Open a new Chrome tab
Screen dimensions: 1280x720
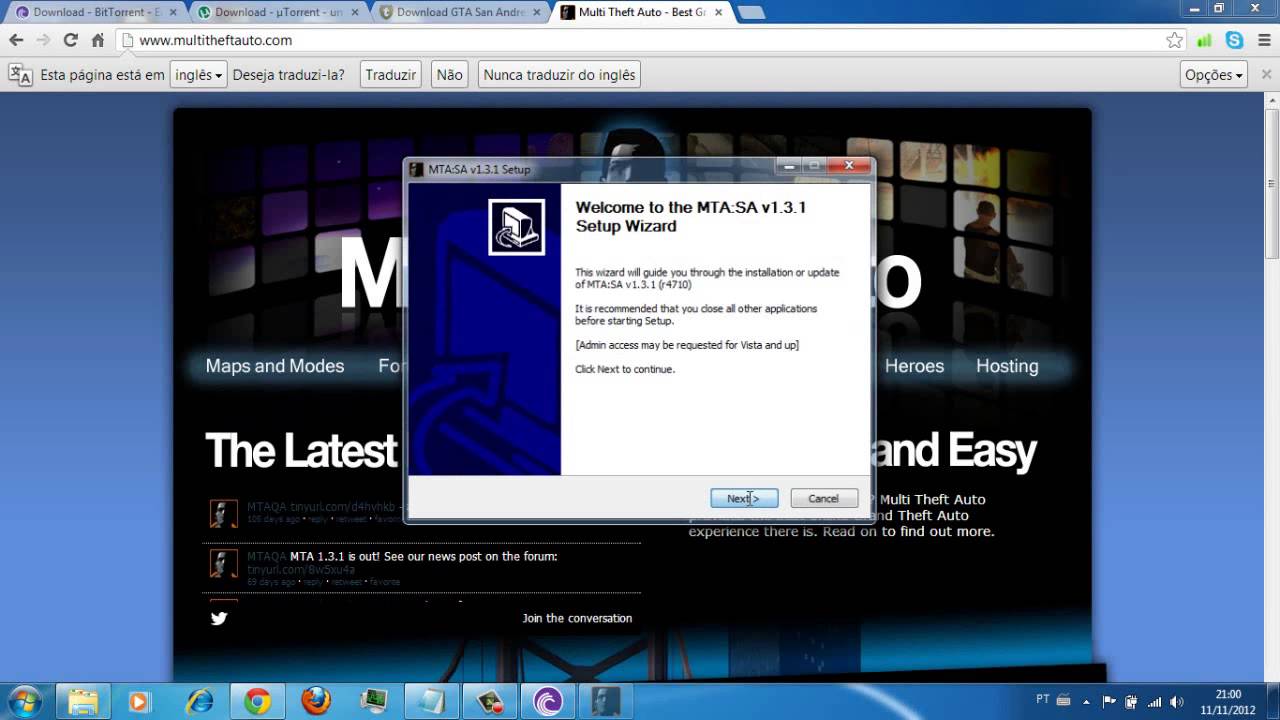(751, 12)
